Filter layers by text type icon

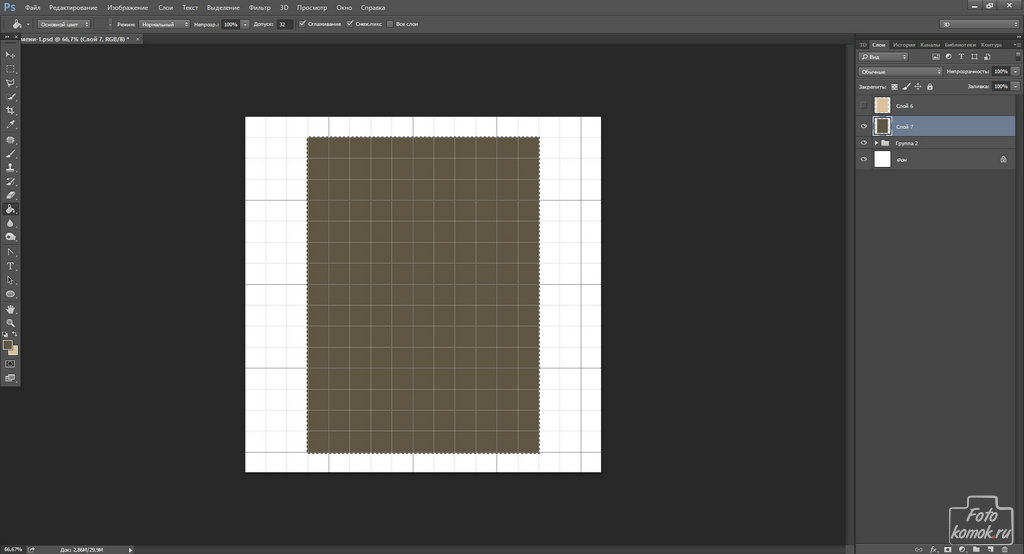pyautogui.click(x=961, y=57)
